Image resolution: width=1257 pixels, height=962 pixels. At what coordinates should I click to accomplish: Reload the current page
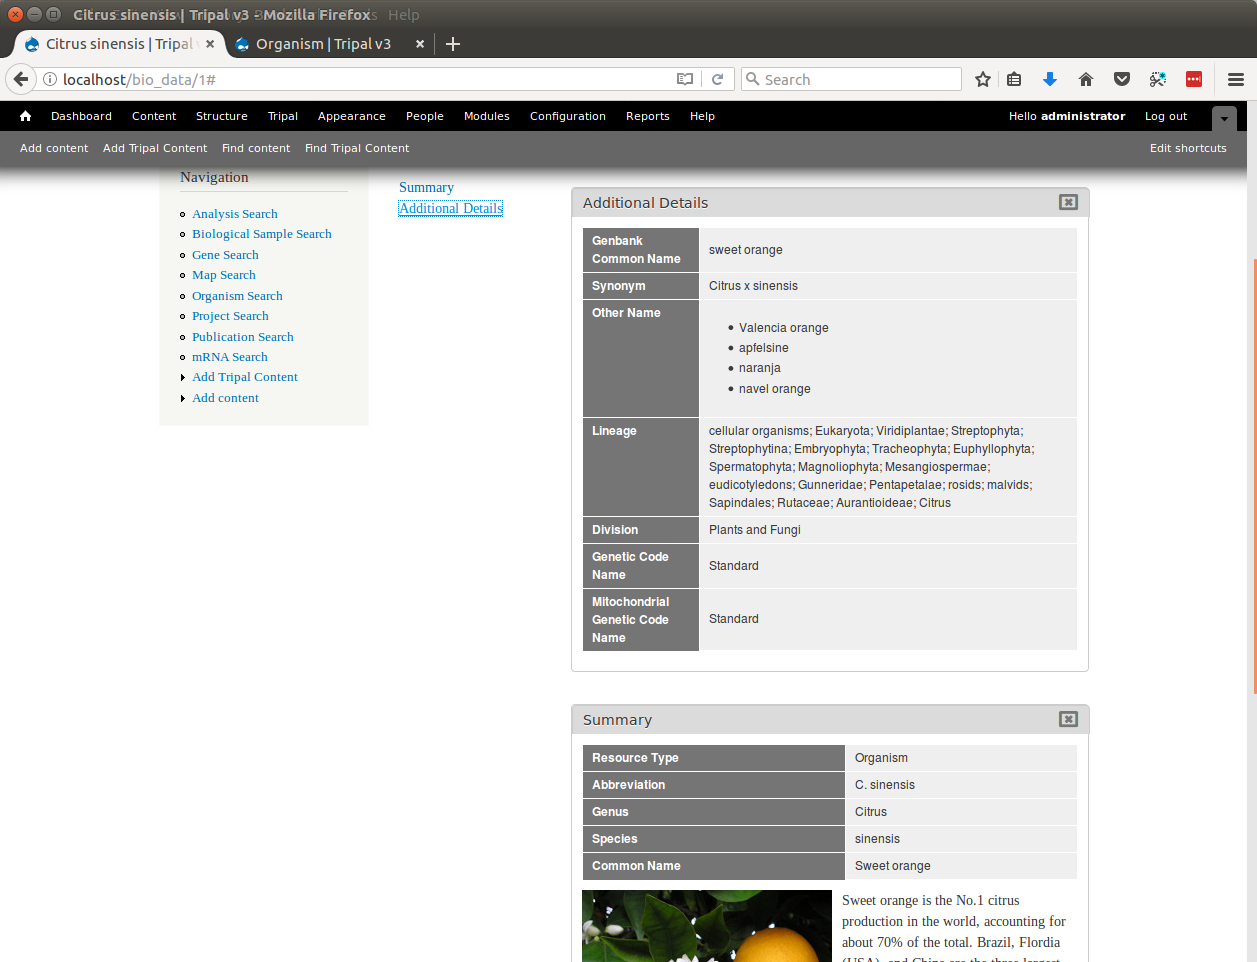coord(717,79)
